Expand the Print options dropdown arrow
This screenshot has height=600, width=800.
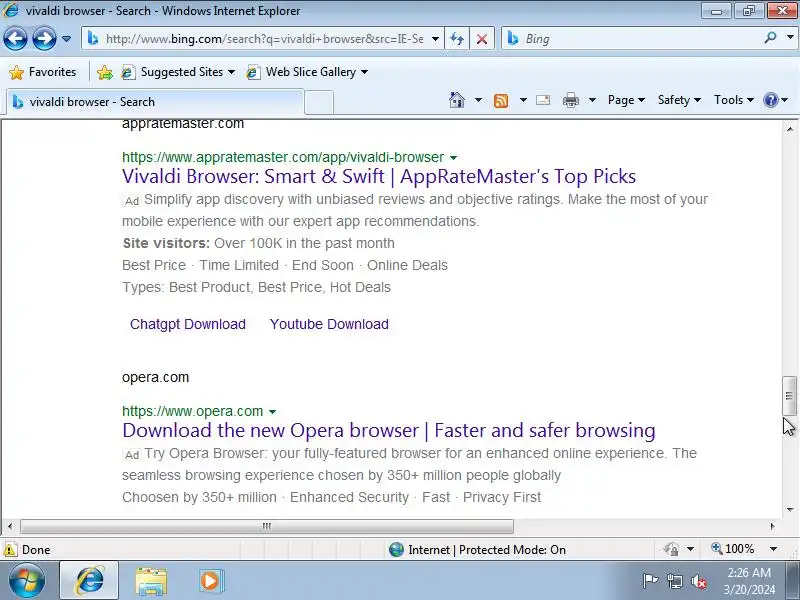[x=592, y=100]
